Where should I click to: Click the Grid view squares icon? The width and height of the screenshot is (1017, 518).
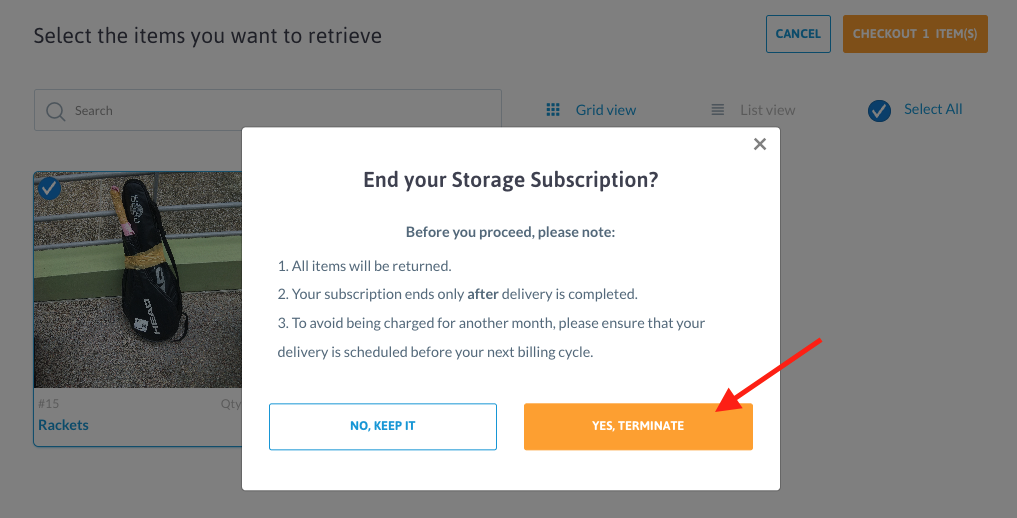click(553, 110)
